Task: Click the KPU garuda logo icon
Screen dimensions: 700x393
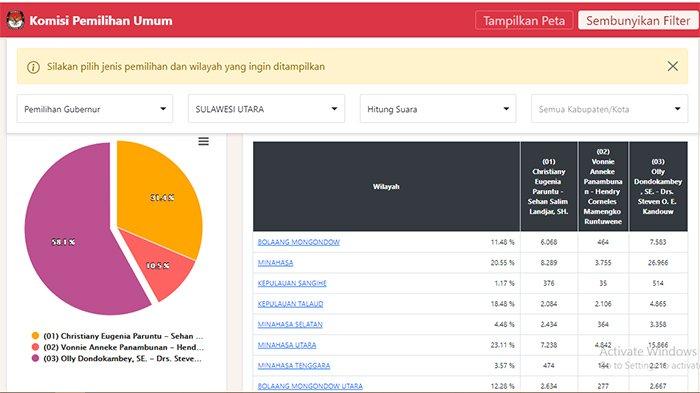Action: coord(15,20)
